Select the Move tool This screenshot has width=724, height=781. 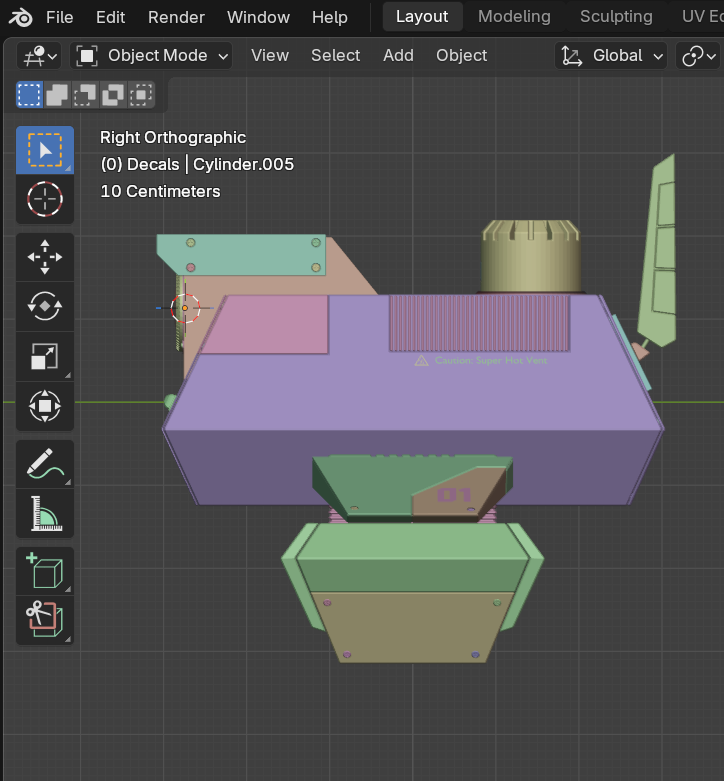click(x=45, y=257)
